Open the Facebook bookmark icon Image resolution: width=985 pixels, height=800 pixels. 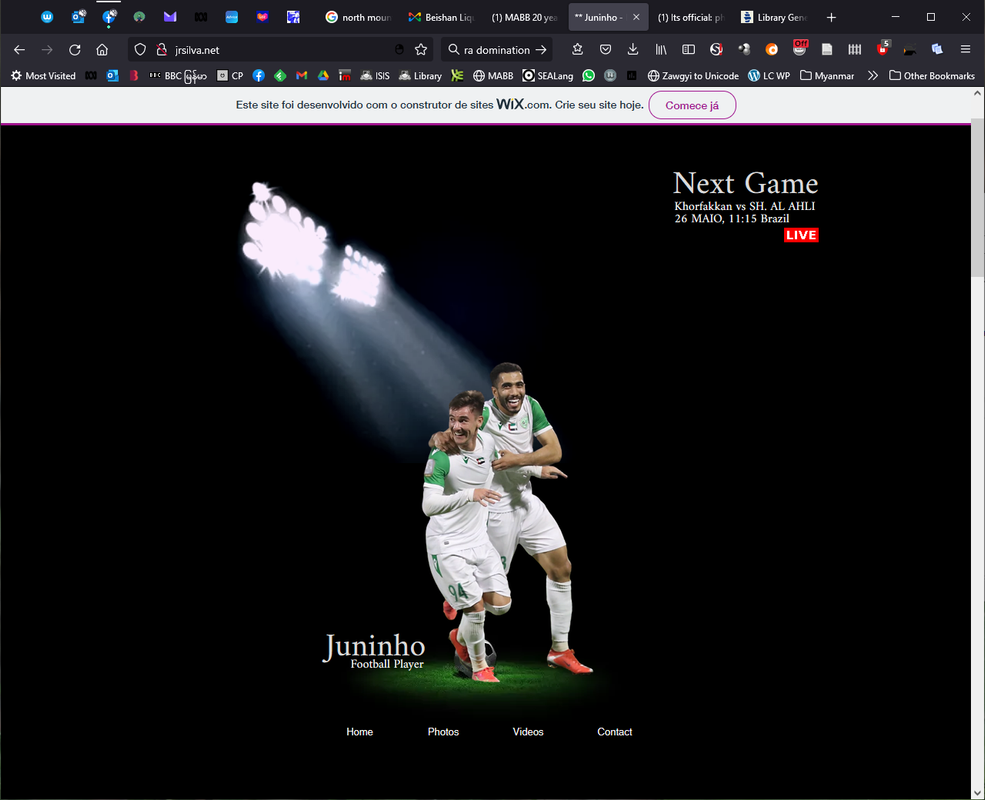coord(258,75)
